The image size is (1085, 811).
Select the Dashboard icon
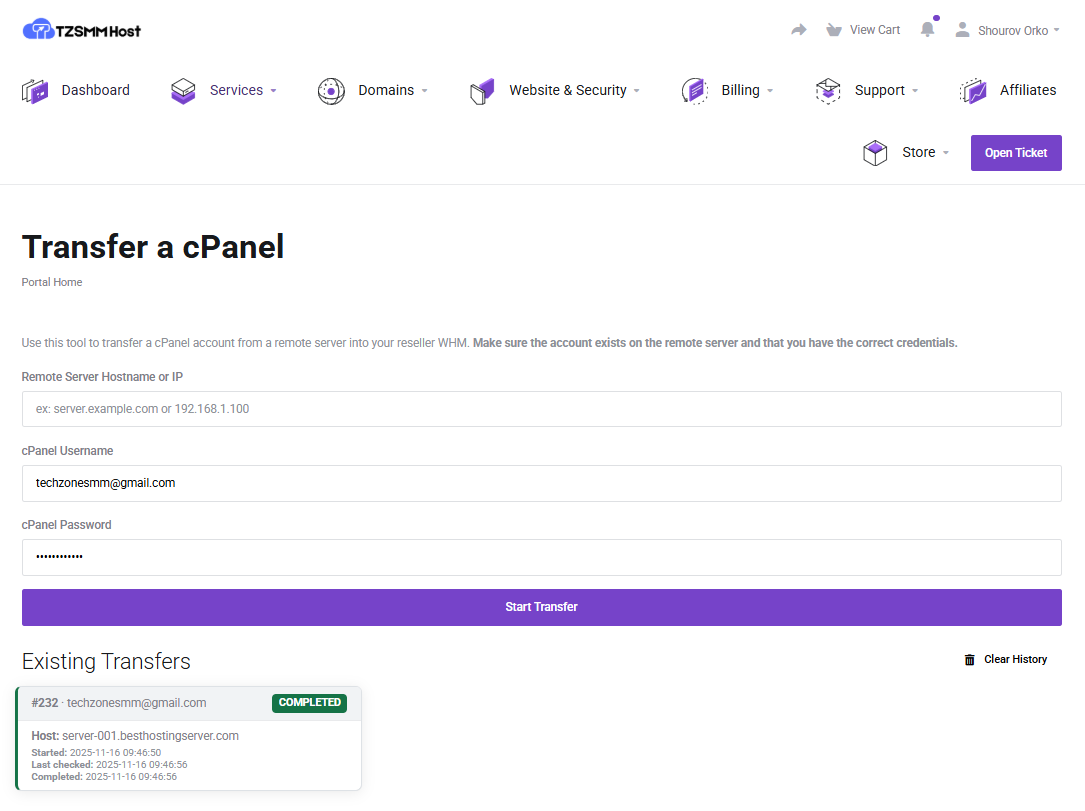pos(35,90)
